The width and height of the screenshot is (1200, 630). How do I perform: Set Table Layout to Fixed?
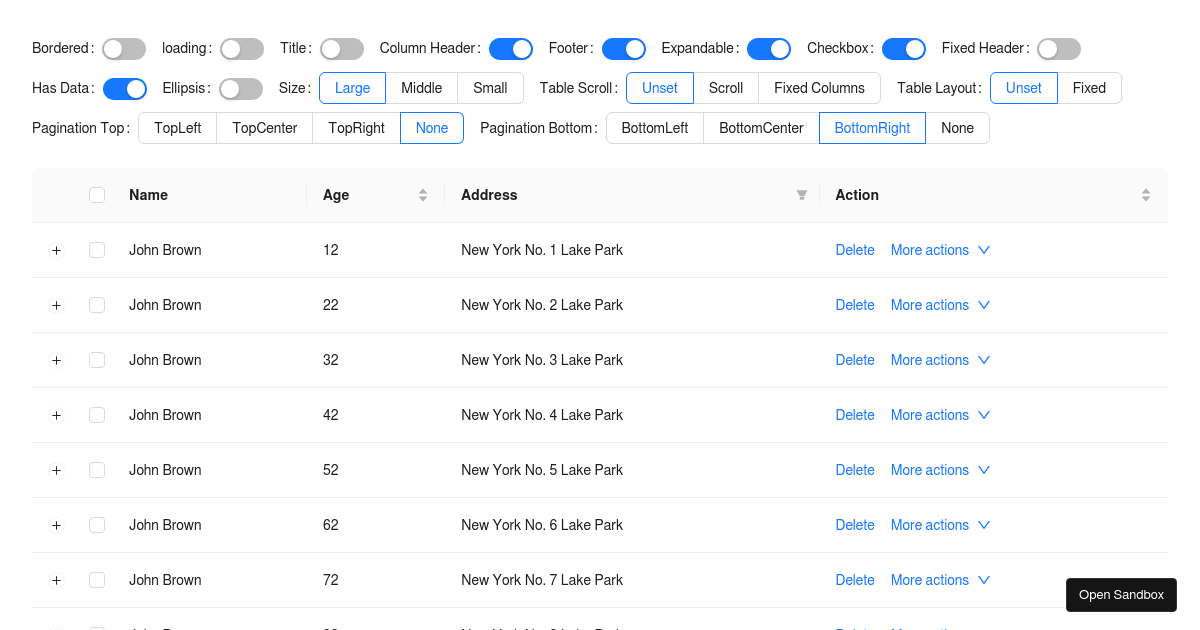tap(1089, 88)
